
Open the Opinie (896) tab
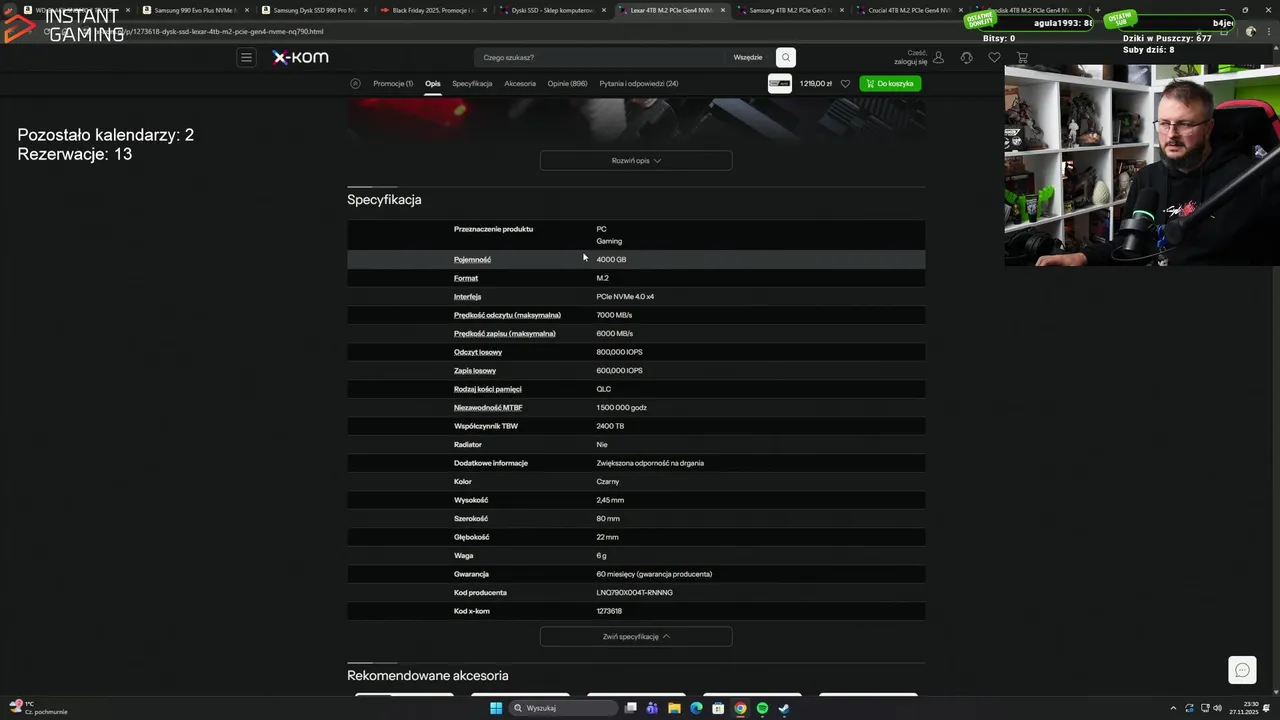tap(567, 83)
